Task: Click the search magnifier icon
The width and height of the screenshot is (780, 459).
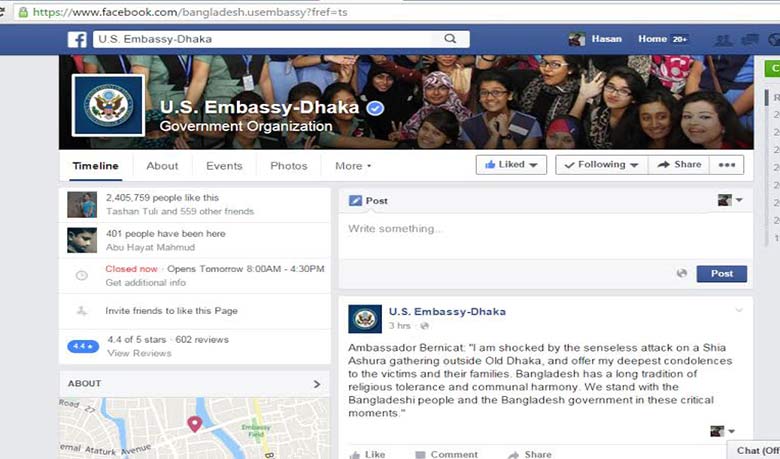Action: (x=450, y=39)
